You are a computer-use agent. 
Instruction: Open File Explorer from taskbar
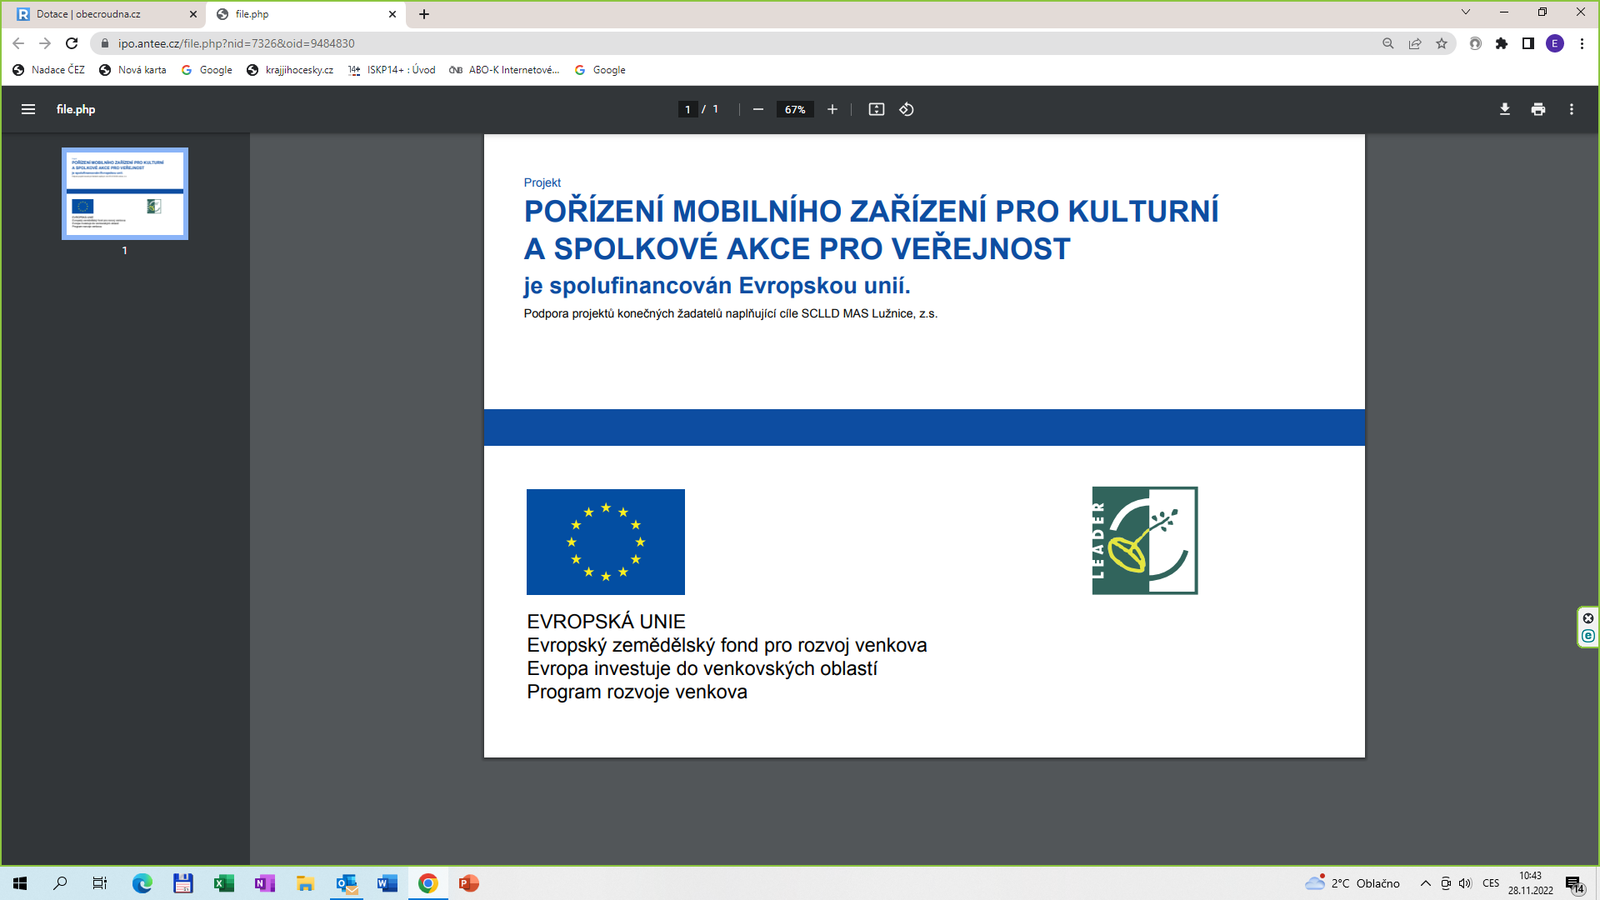pos(305,883)
